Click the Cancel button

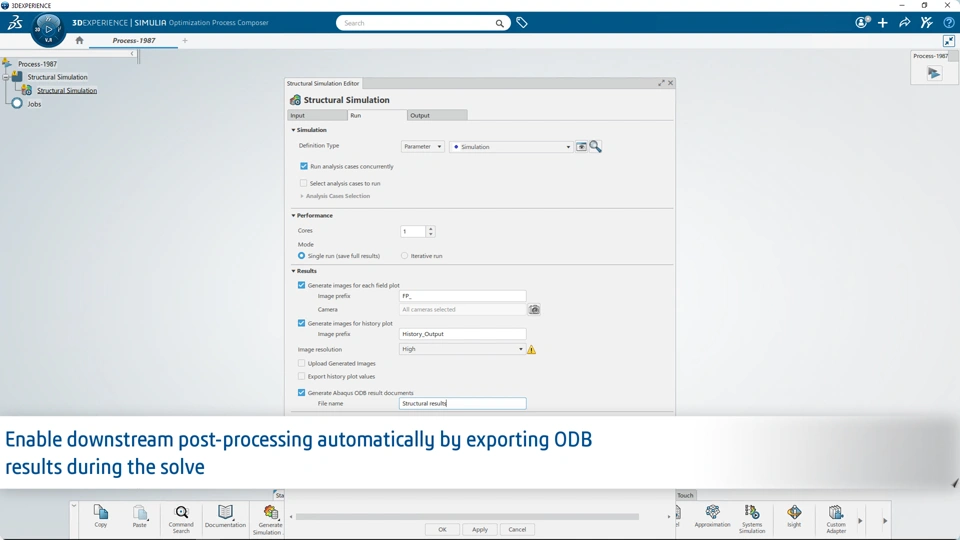517,530
